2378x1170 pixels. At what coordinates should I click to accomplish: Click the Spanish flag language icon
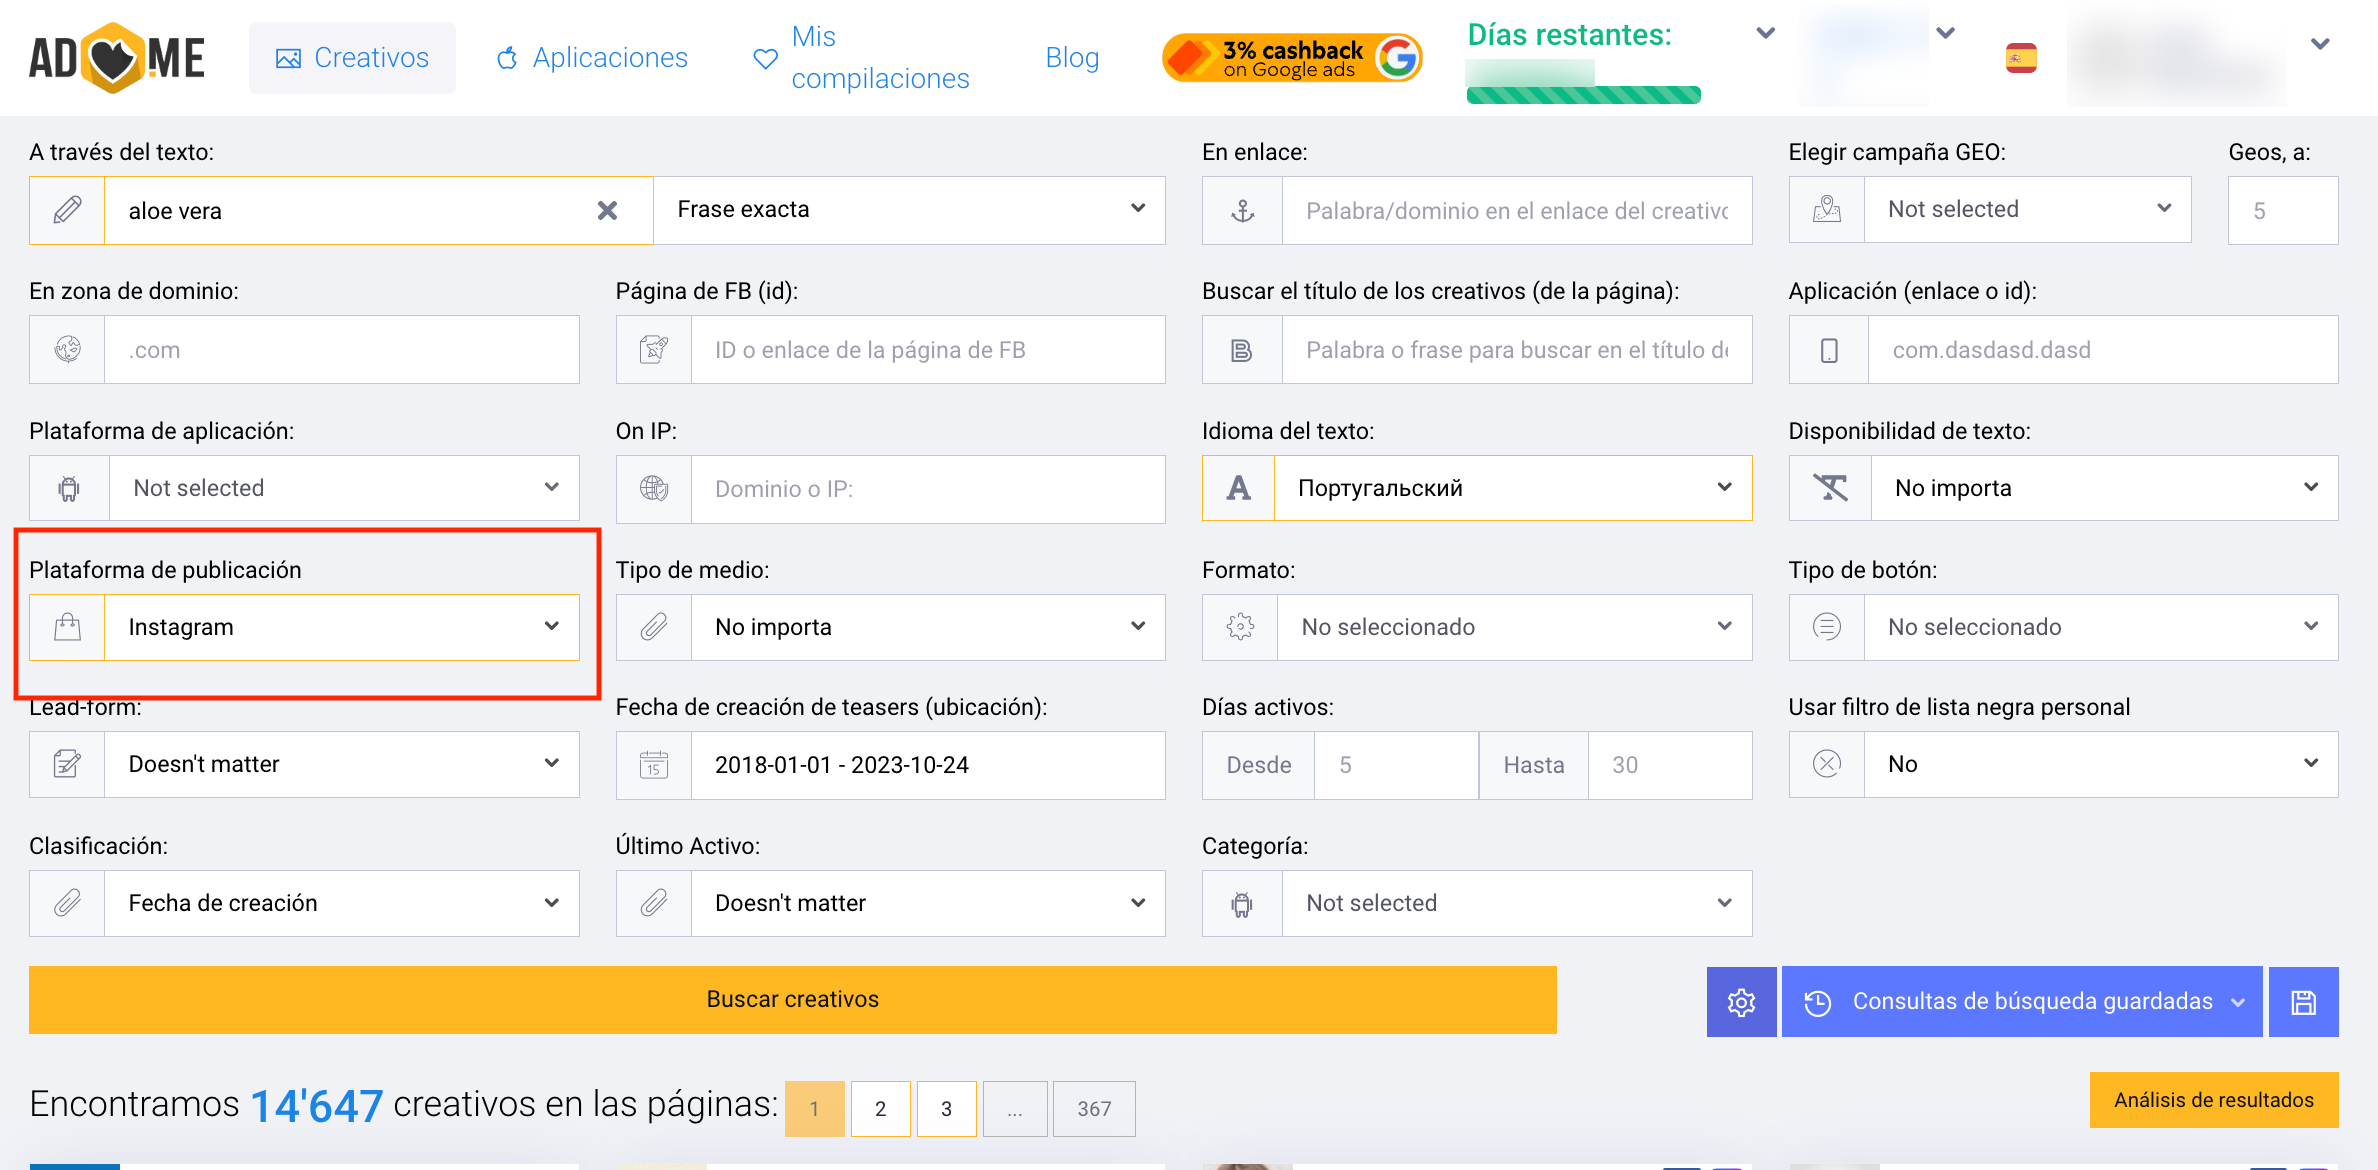tap(2021, 58)
